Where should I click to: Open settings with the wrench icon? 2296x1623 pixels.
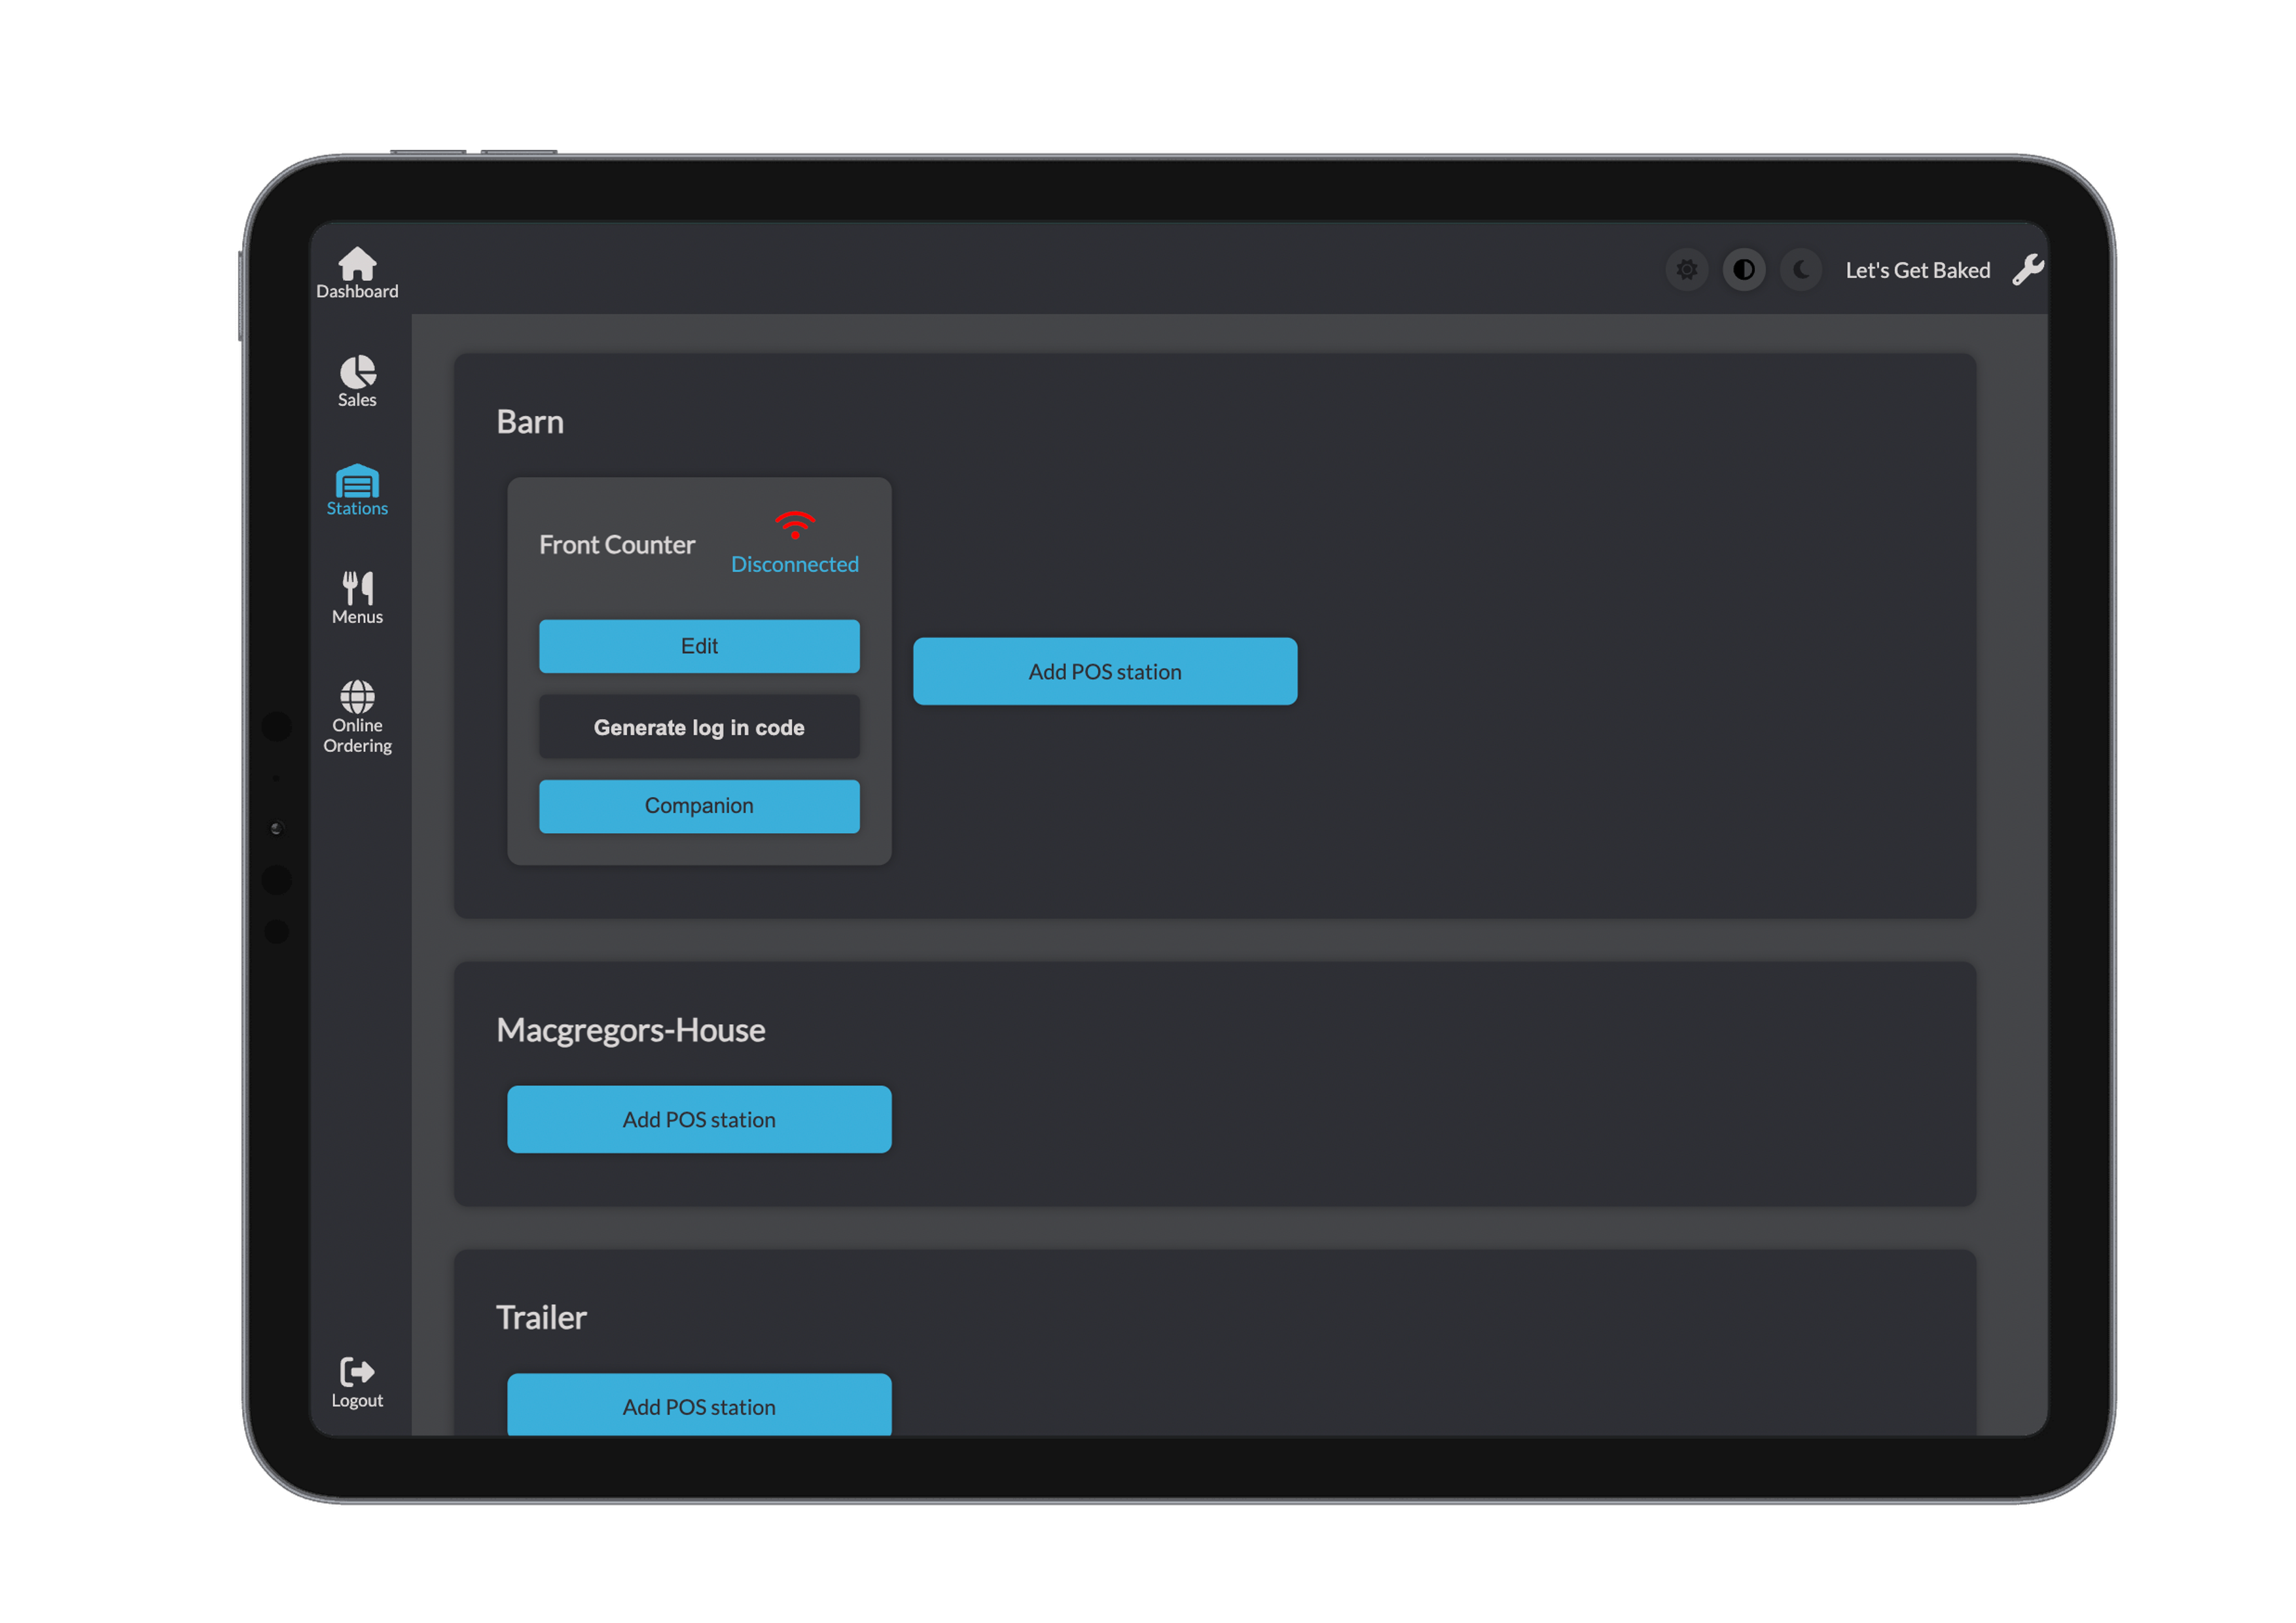[2028, 269]
